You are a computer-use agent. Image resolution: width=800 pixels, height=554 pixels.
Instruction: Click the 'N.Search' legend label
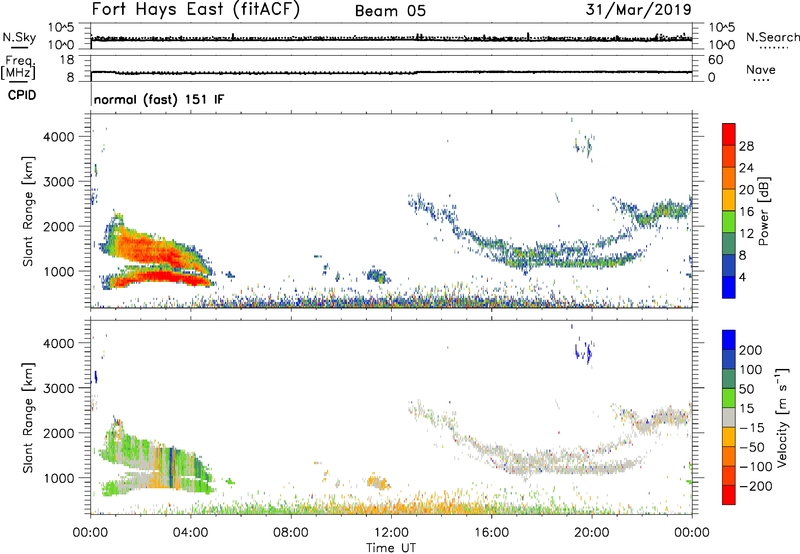[x=773, y=37]
